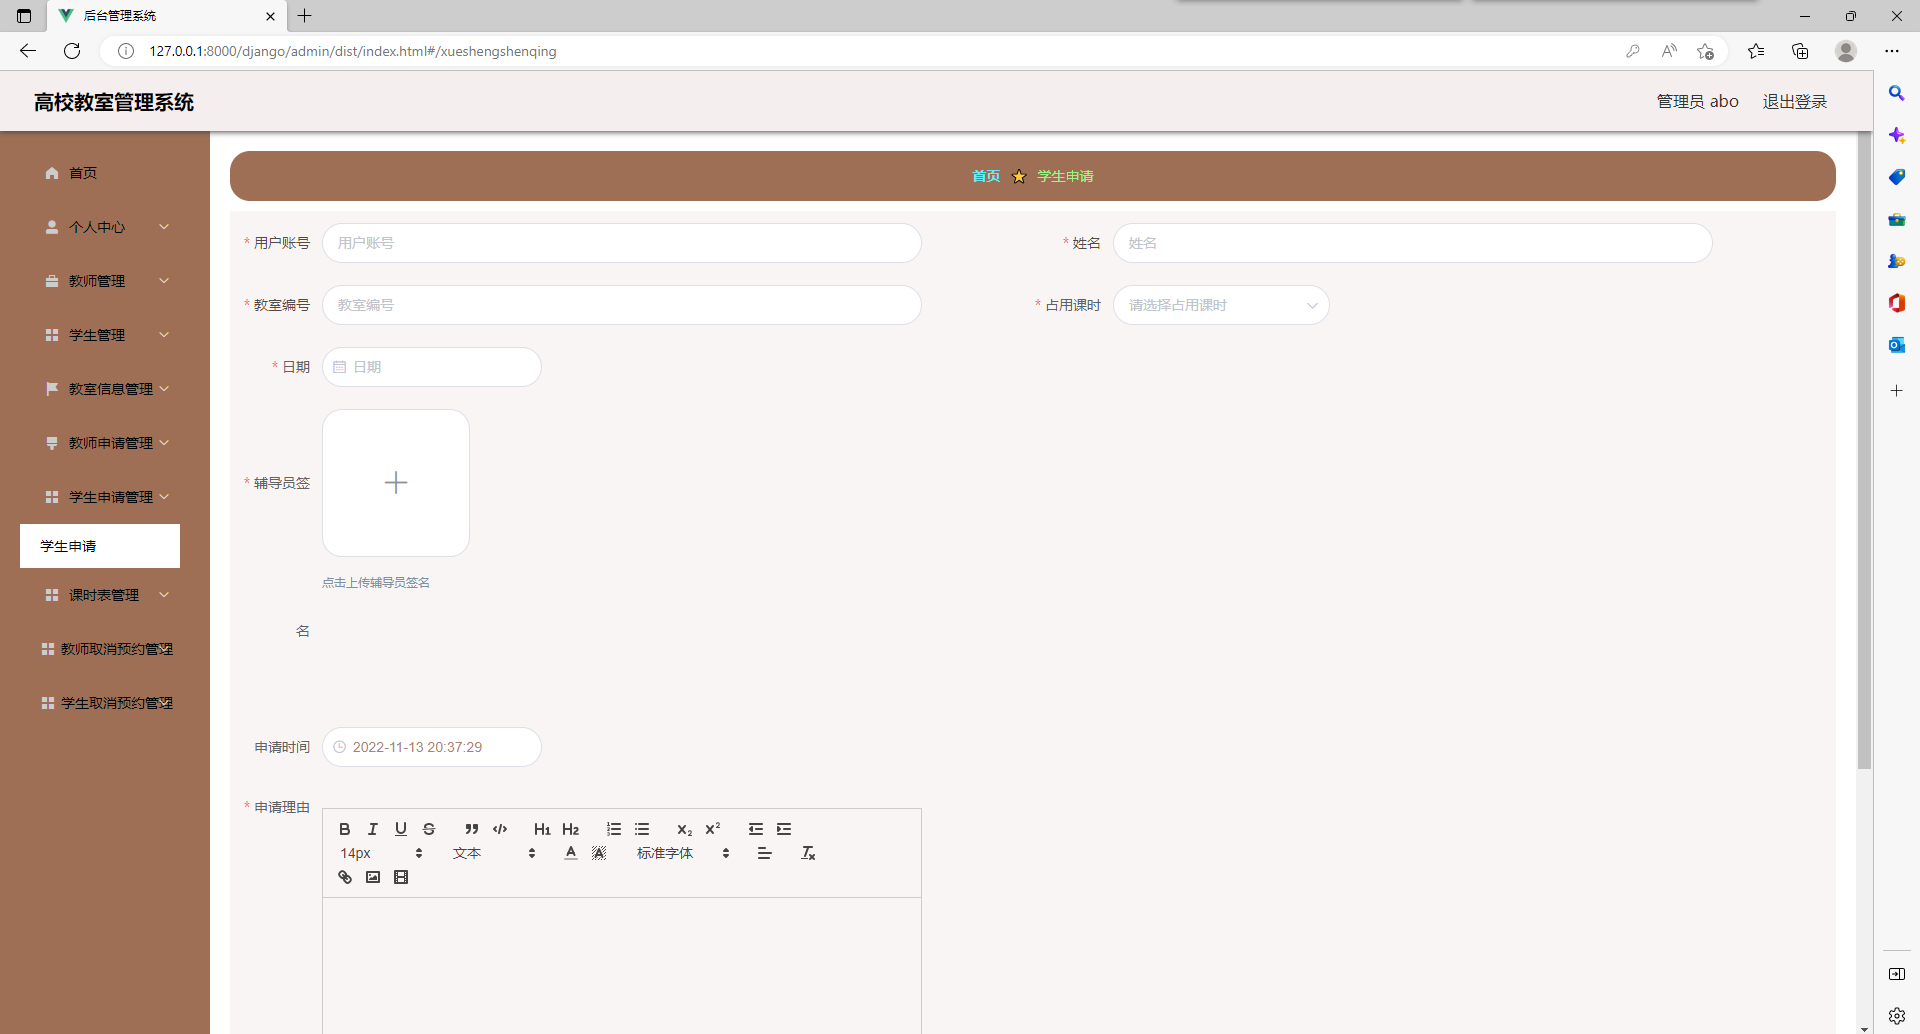This screenshot has height=1034, width=1920.
Task: Open the 标准字体 font dropdown
Action: (x=683, y=853)
